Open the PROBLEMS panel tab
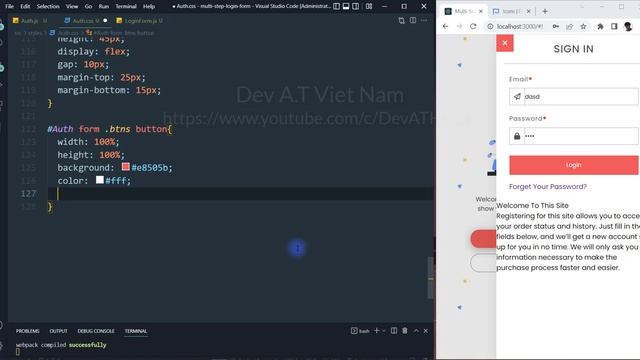Image resolution: width=640 pixels, height=360 pixels. click(28, 331)
